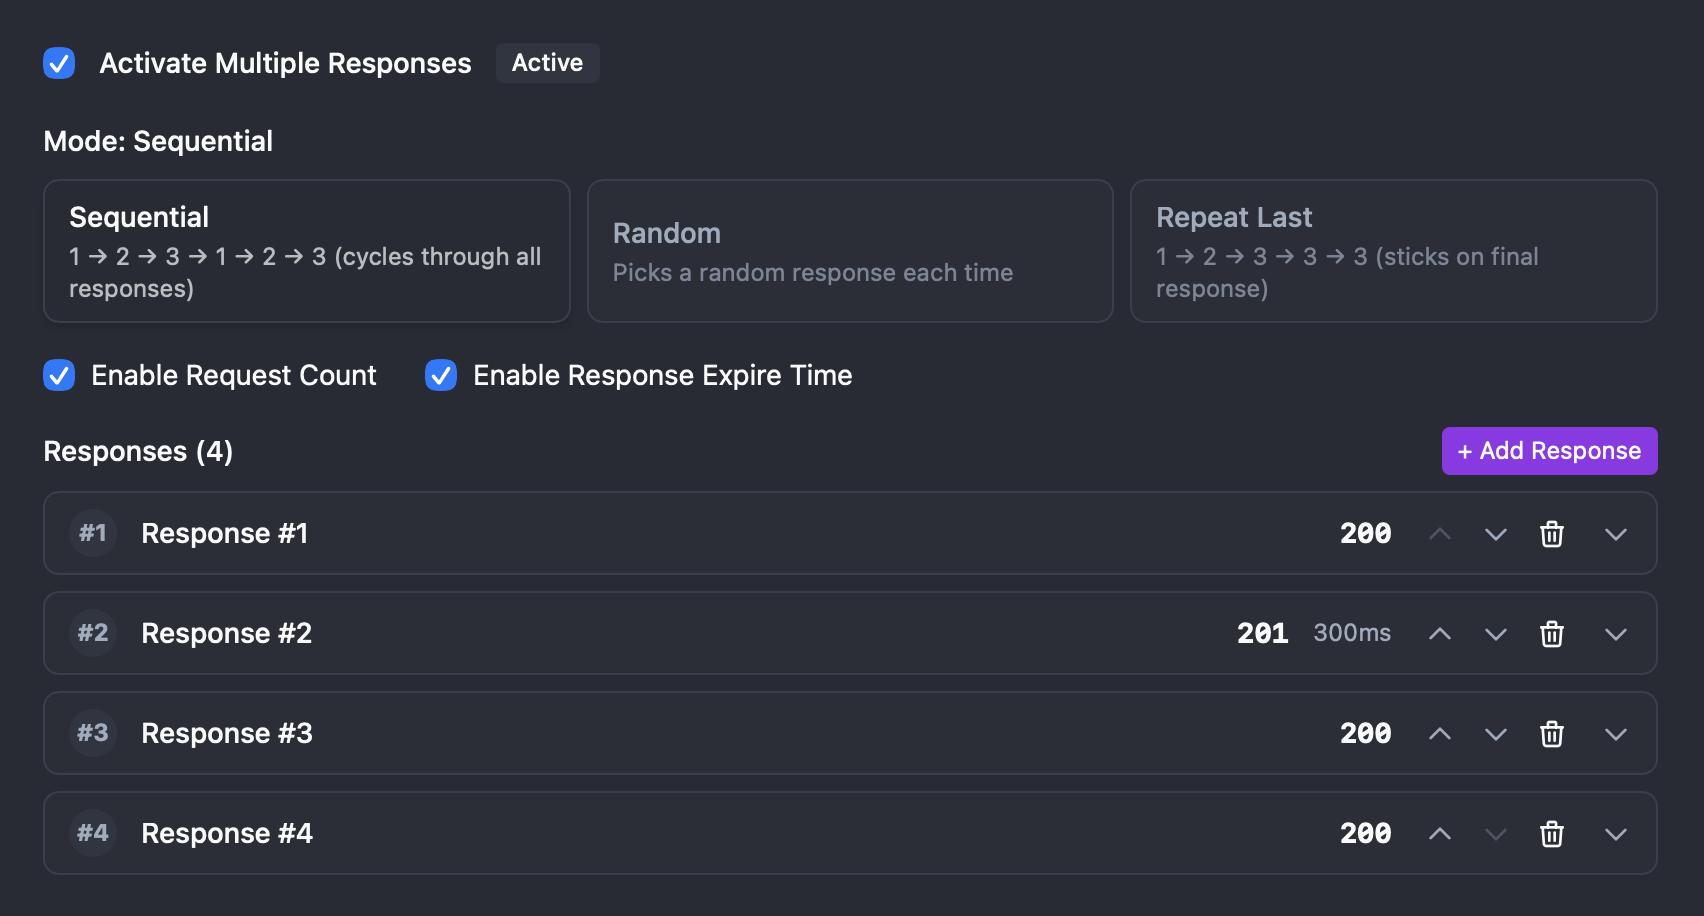This screenshot has height=916, width=1704.
Task: Delete Response #1 using its trash icon
Action: pyautogui.click(x=1552, y=534)
